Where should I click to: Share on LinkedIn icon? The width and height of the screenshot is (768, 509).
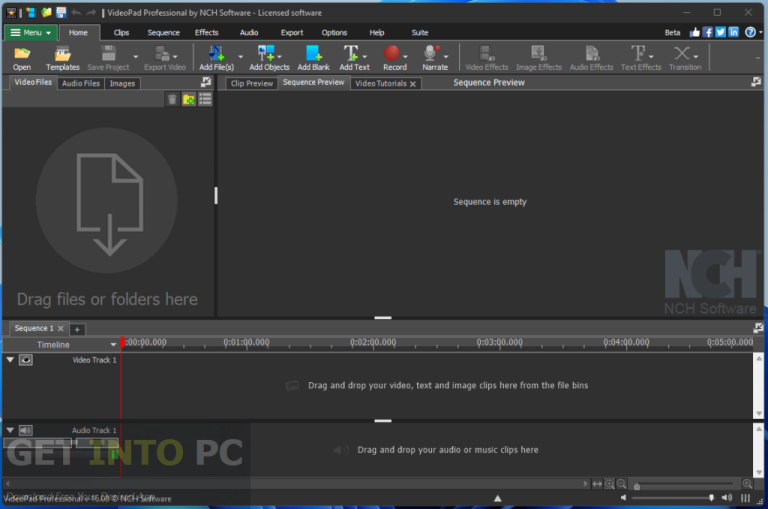point(733,32)
